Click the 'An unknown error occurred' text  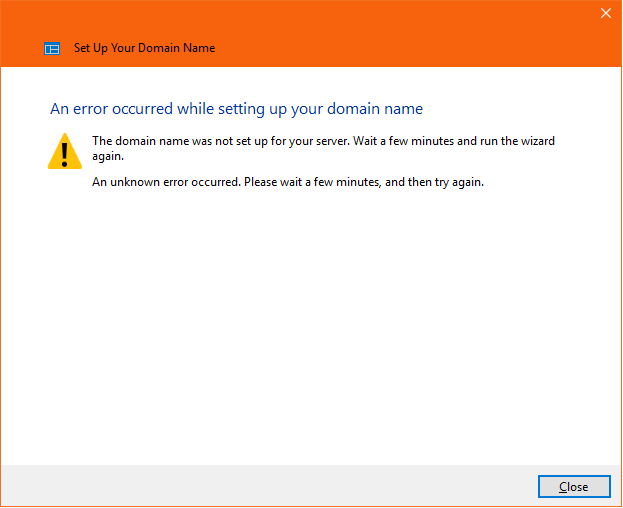click(x=288, y=182)
